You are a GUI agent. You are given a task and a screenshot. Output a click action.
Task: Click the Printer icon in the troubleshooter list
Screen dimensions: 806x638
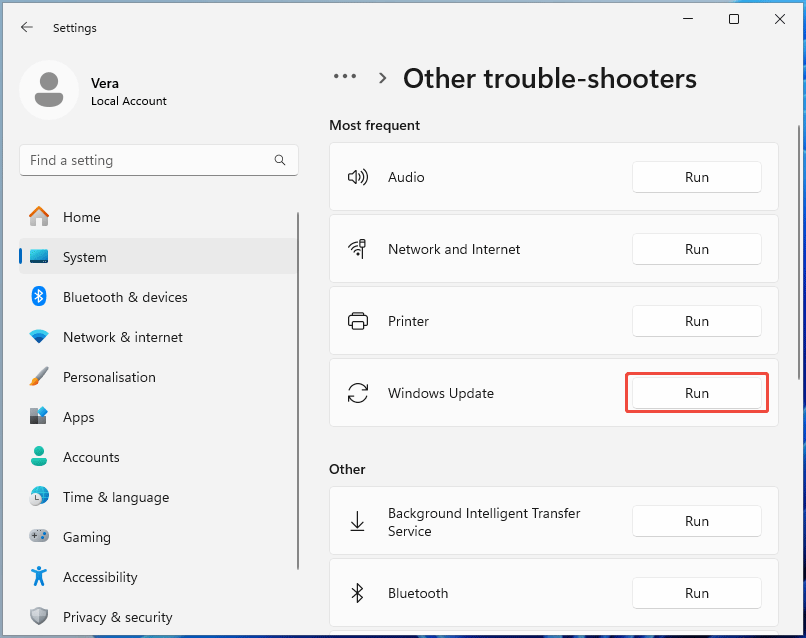(358, 321)
